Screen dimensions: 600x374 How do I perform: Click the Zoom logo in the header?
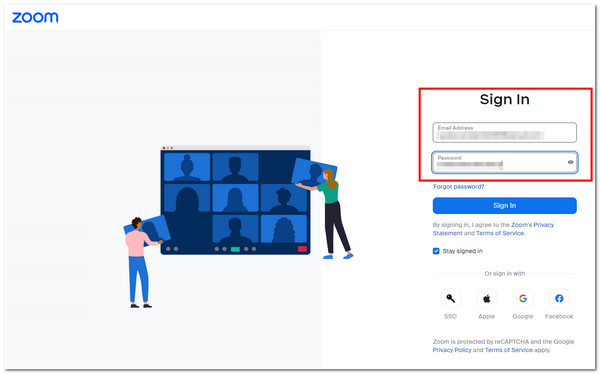35,17
